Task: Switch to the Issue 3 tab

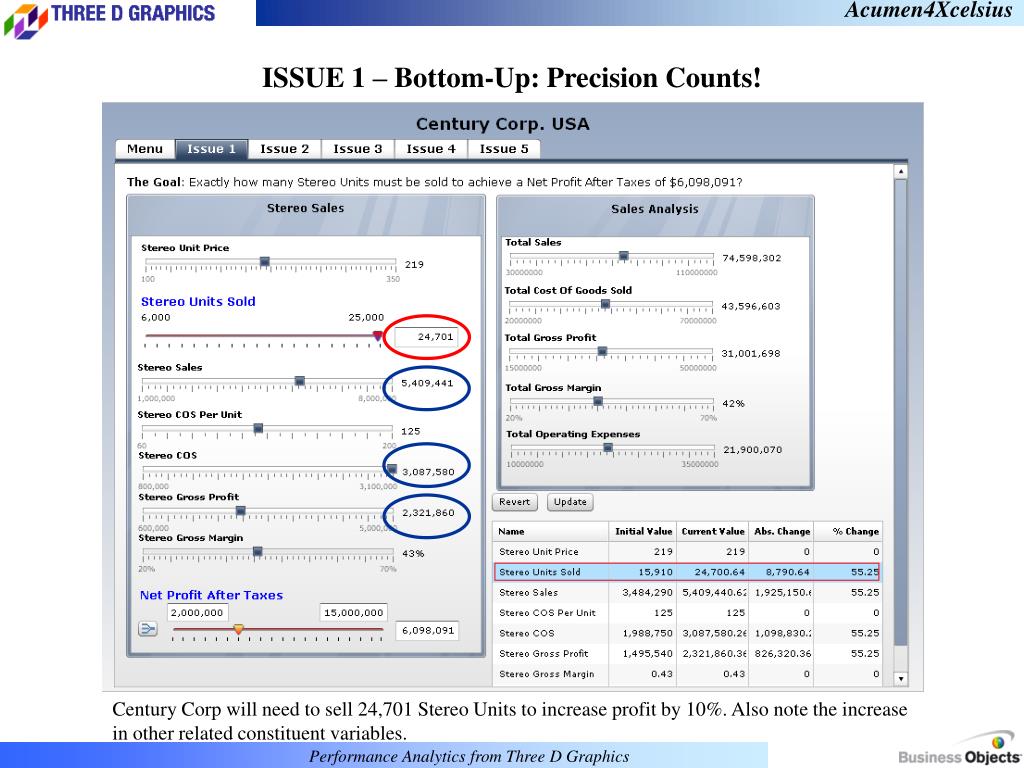Action: (357, 149)
